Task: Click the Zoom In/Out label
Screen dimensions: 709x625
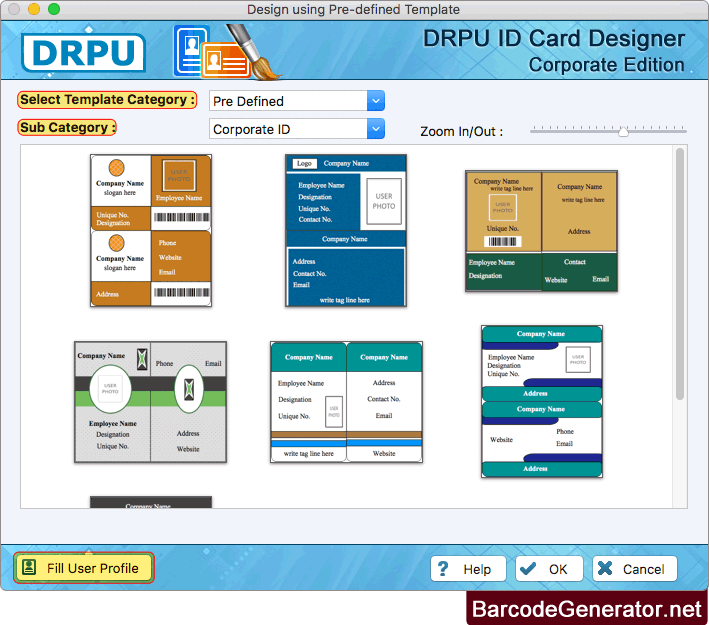Action: point(461,132)
